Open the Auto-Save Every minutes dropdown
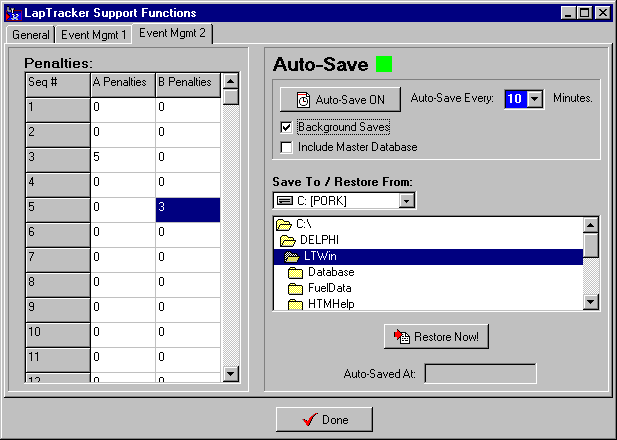Image resolution: width=617 pixels, height=440 pixels. pos(535,99)
